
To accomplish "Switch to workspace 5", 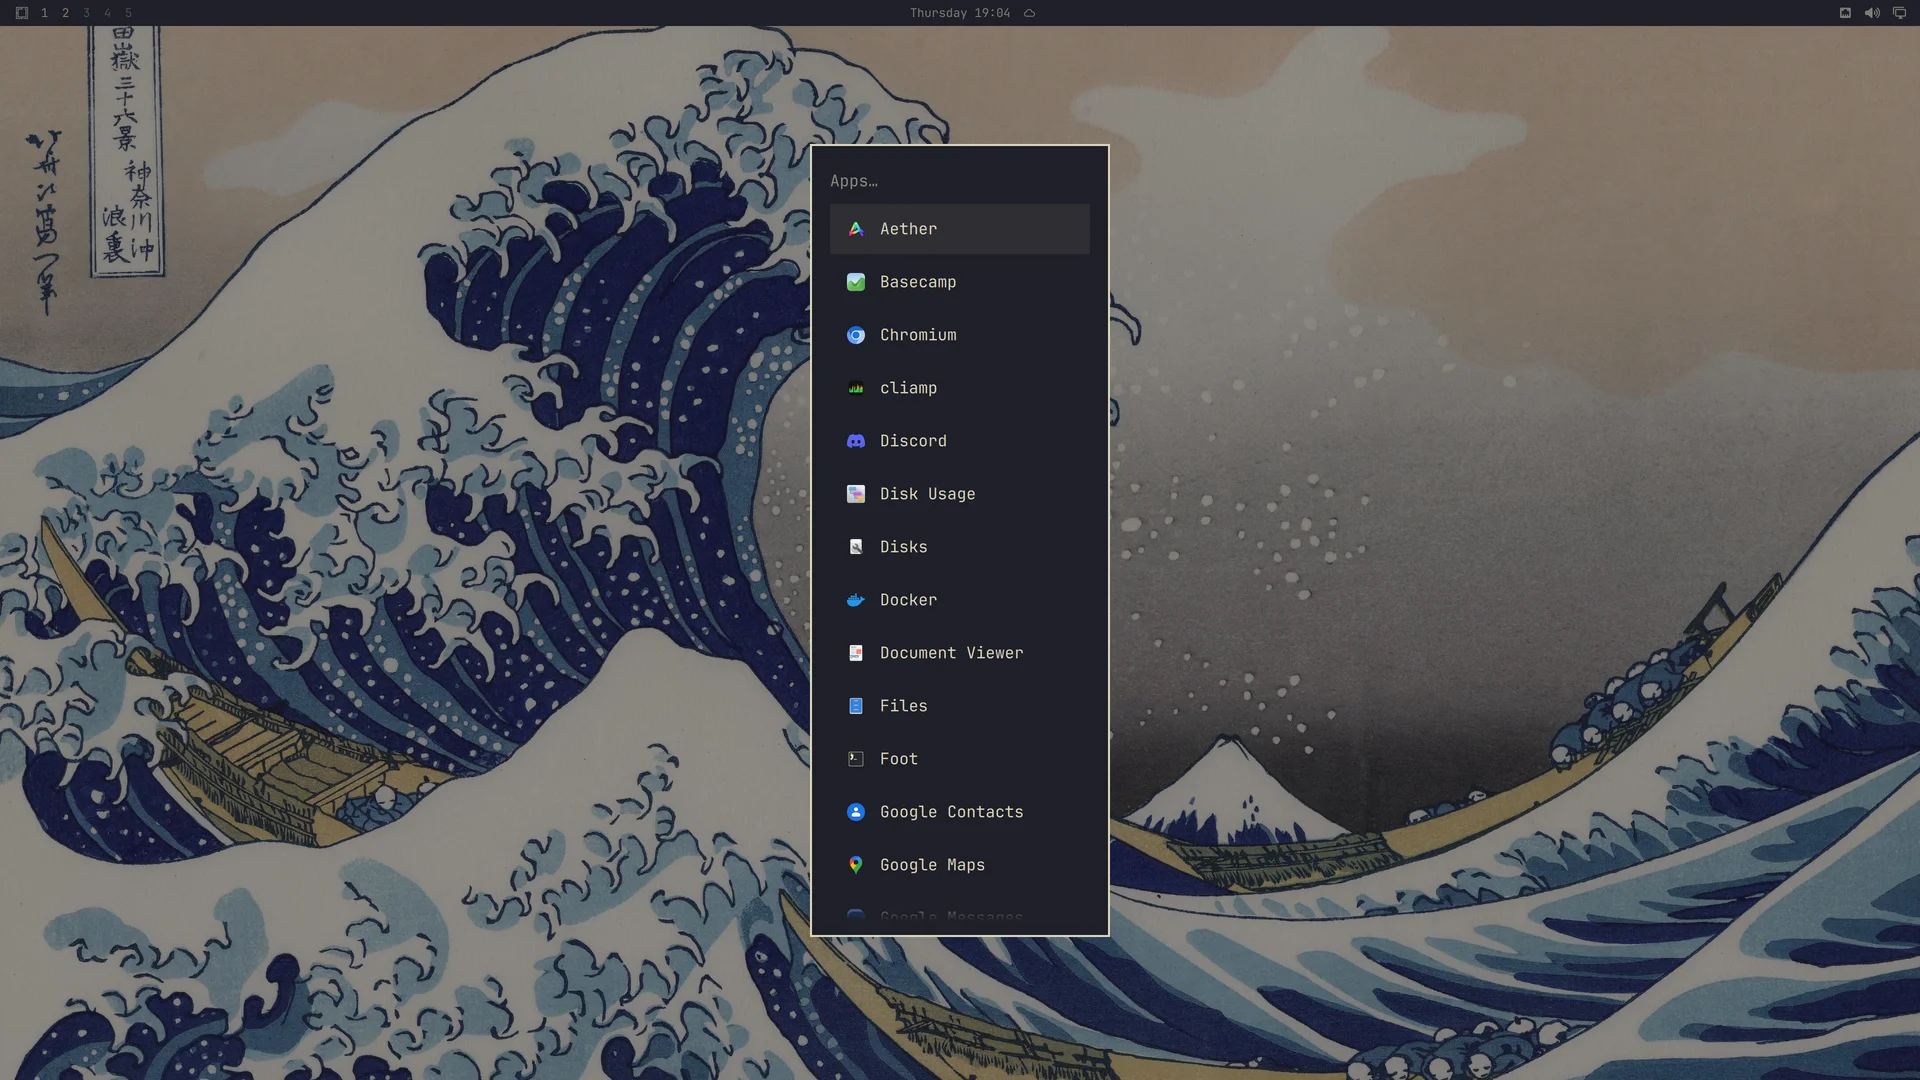I will (128, 13).
